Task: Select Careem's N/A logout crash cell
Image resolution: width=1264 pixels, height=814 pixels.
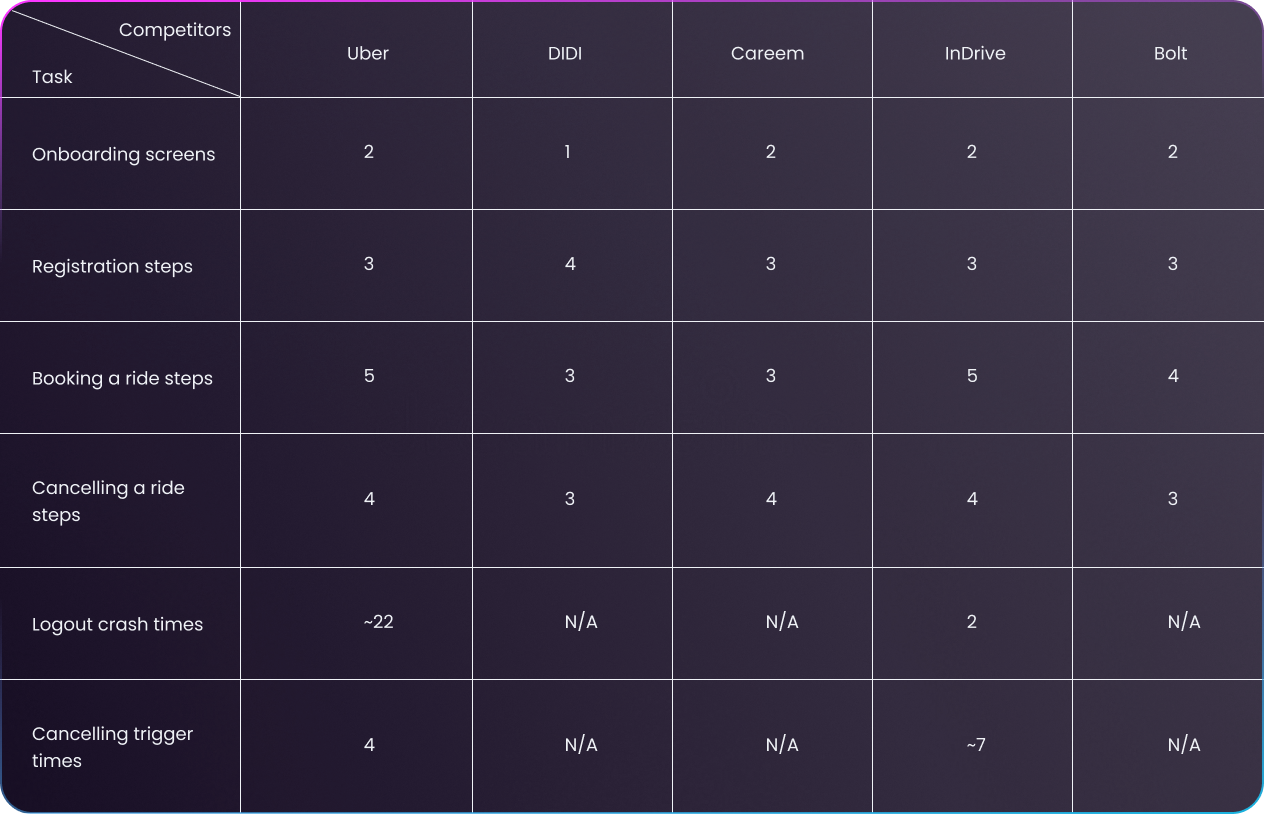Action: click(x=782, y=622)
